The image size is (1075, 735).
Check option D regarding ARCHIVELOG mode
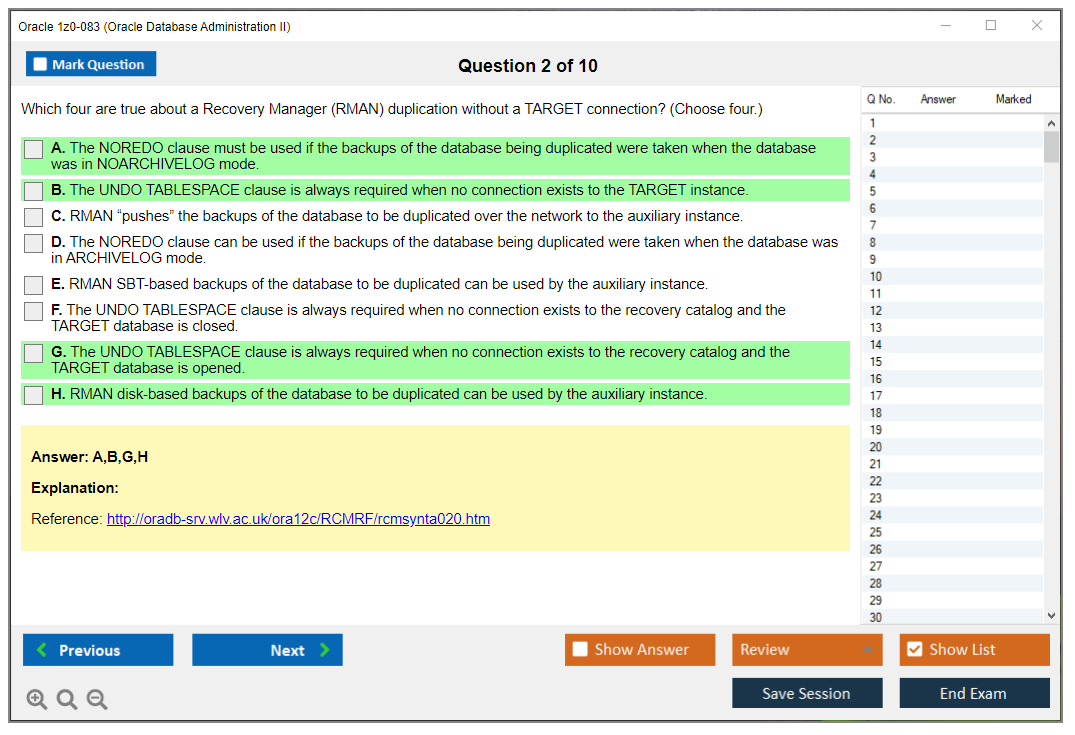(x=32, y=243)
